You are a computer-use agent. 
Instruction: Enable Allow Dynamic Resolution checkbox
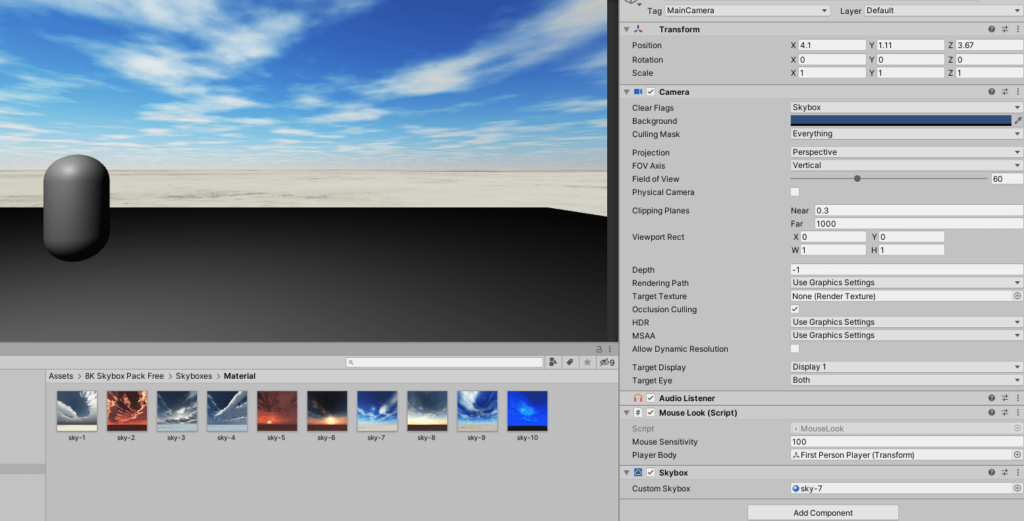pyautogui.click(x=795, y=349)
